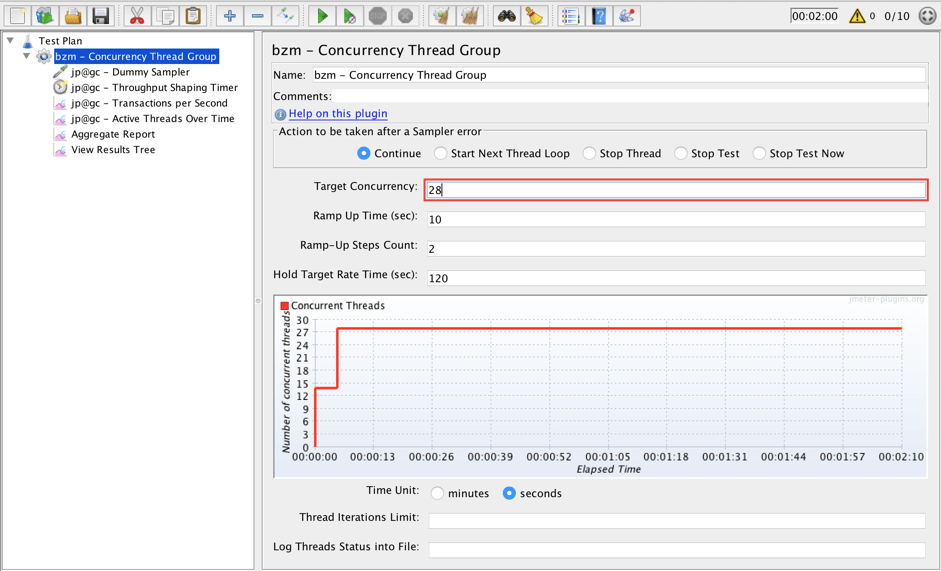
Task: Select the View Results Tree listener
Action: coord(113,150)
